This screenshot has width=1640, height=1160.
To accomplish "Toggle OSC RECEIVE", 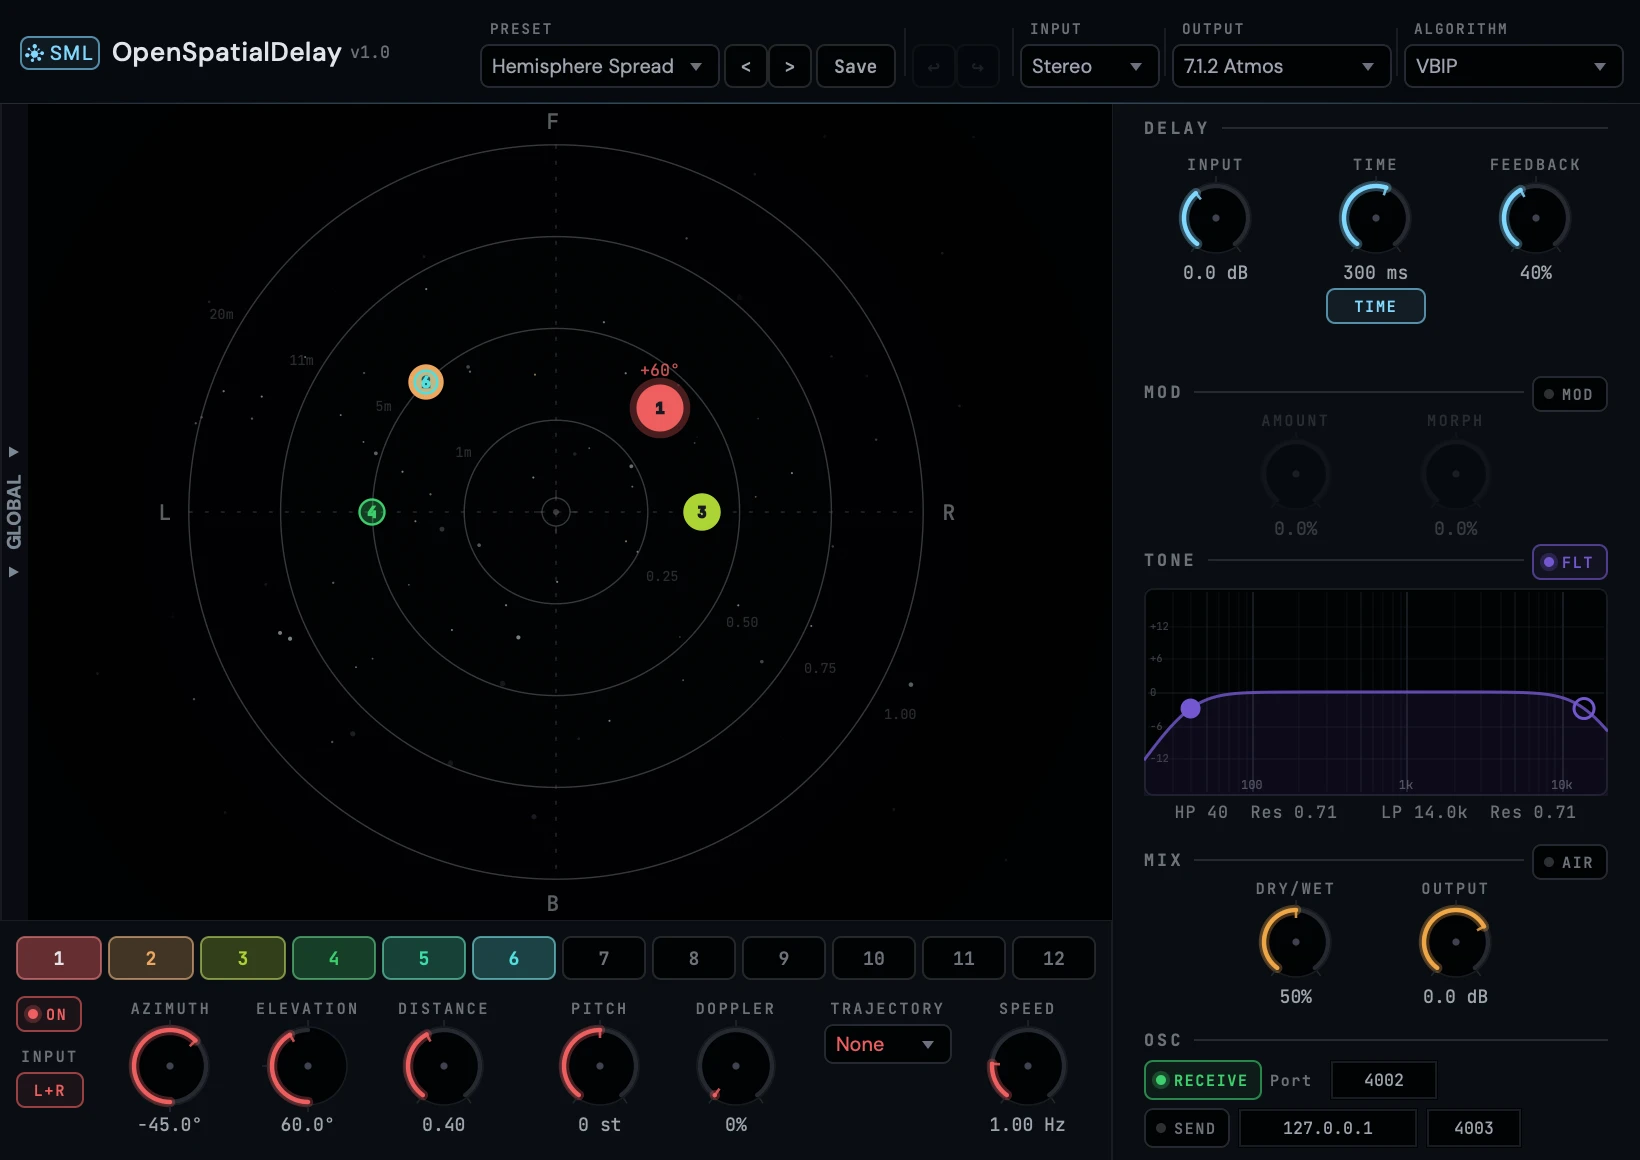I will pyautogui.click(x=1202, y=1080).
